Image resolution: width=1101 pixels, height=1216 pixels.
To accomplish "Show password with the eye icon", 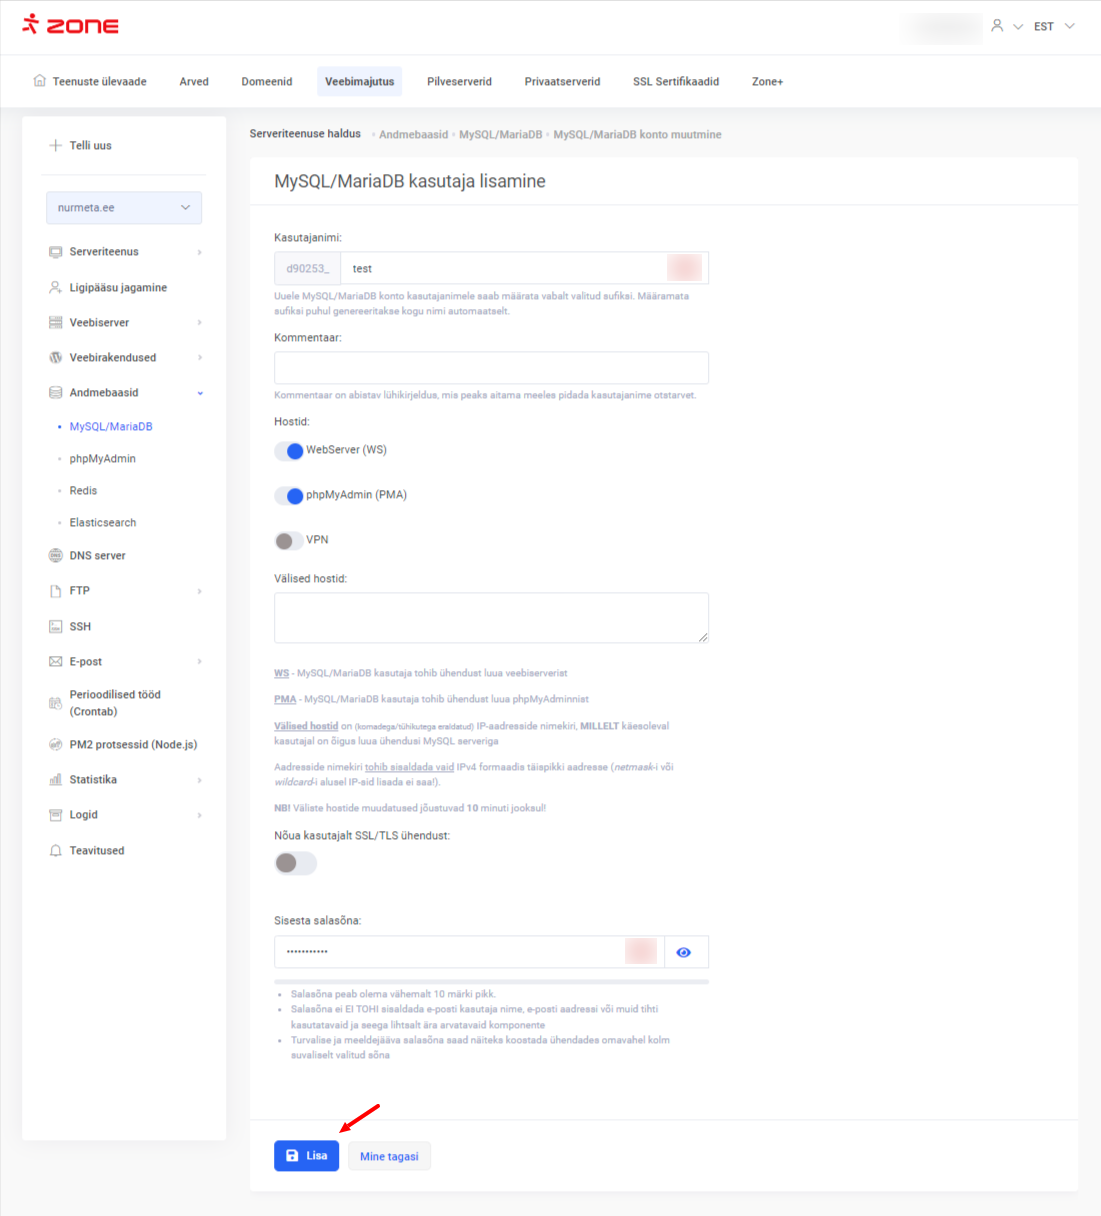I will 684,953.
